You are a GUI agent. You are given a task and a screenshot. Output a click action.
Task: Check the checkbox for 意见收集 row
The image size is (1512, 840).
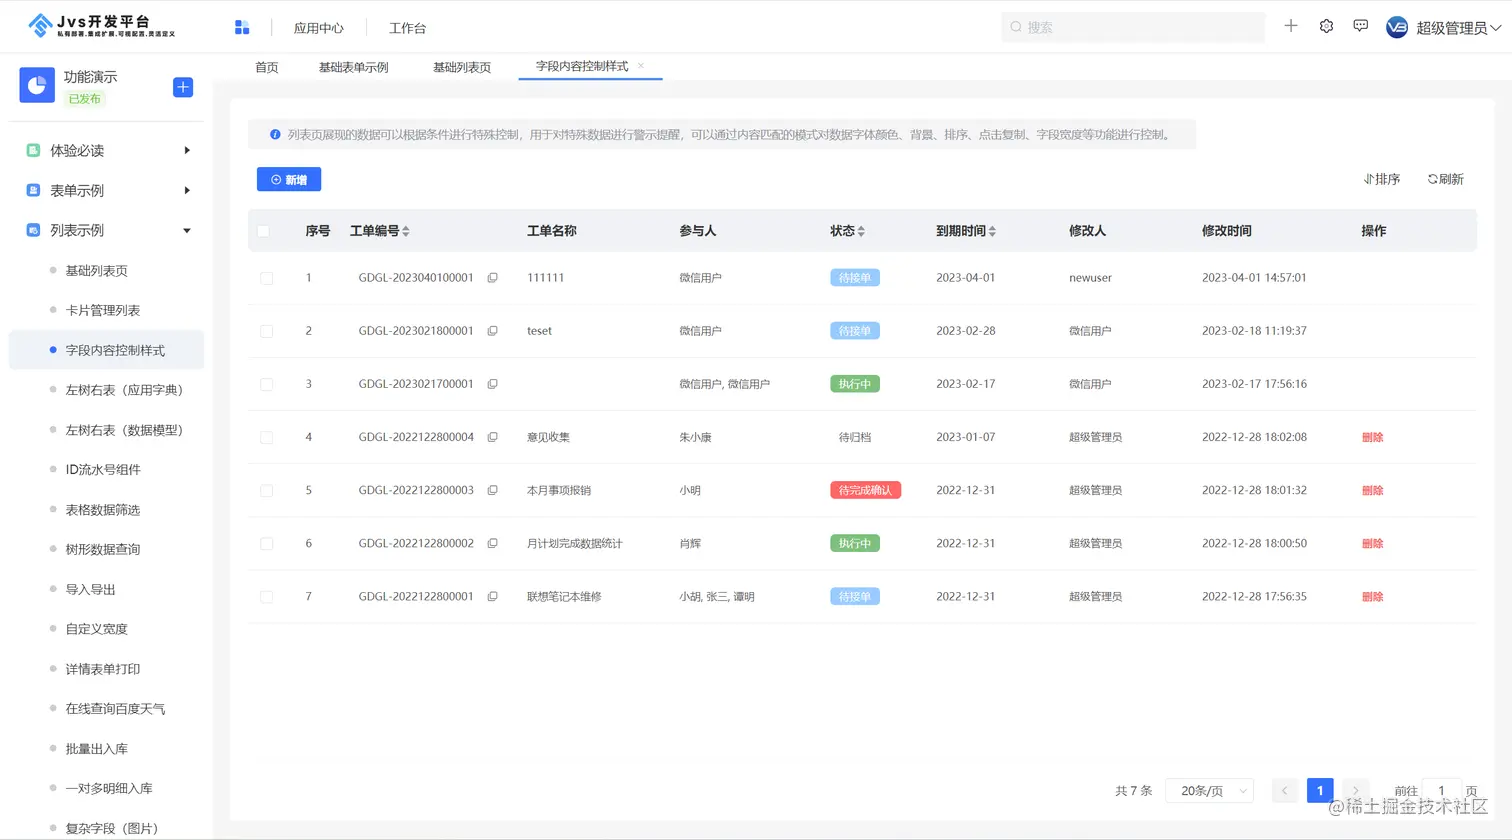[x=266, y=437]
